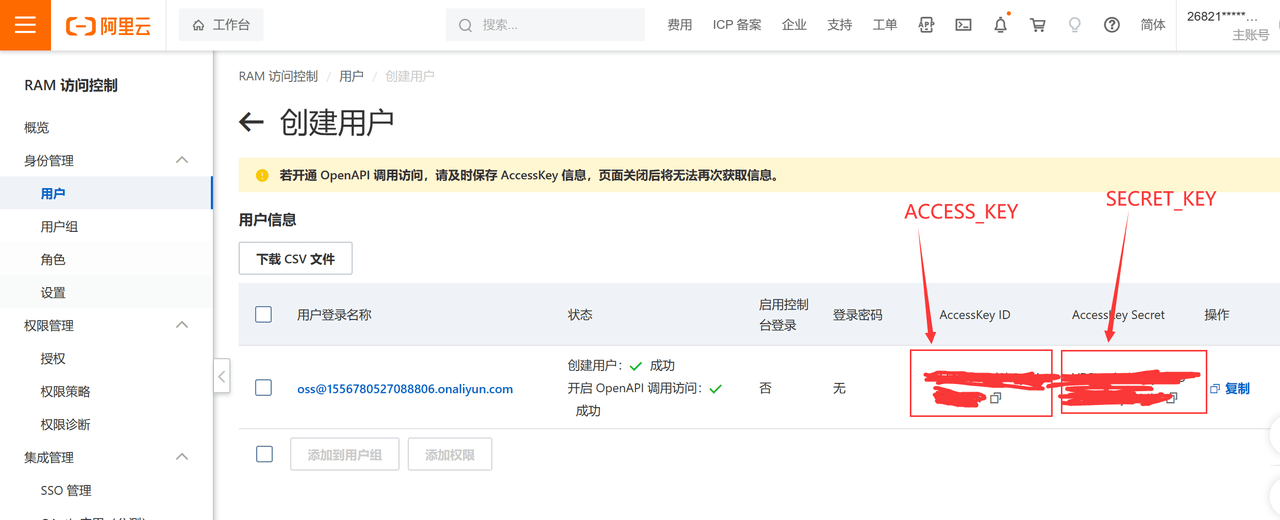Click the copy icon before 复制

click(x=1215, y=389)
